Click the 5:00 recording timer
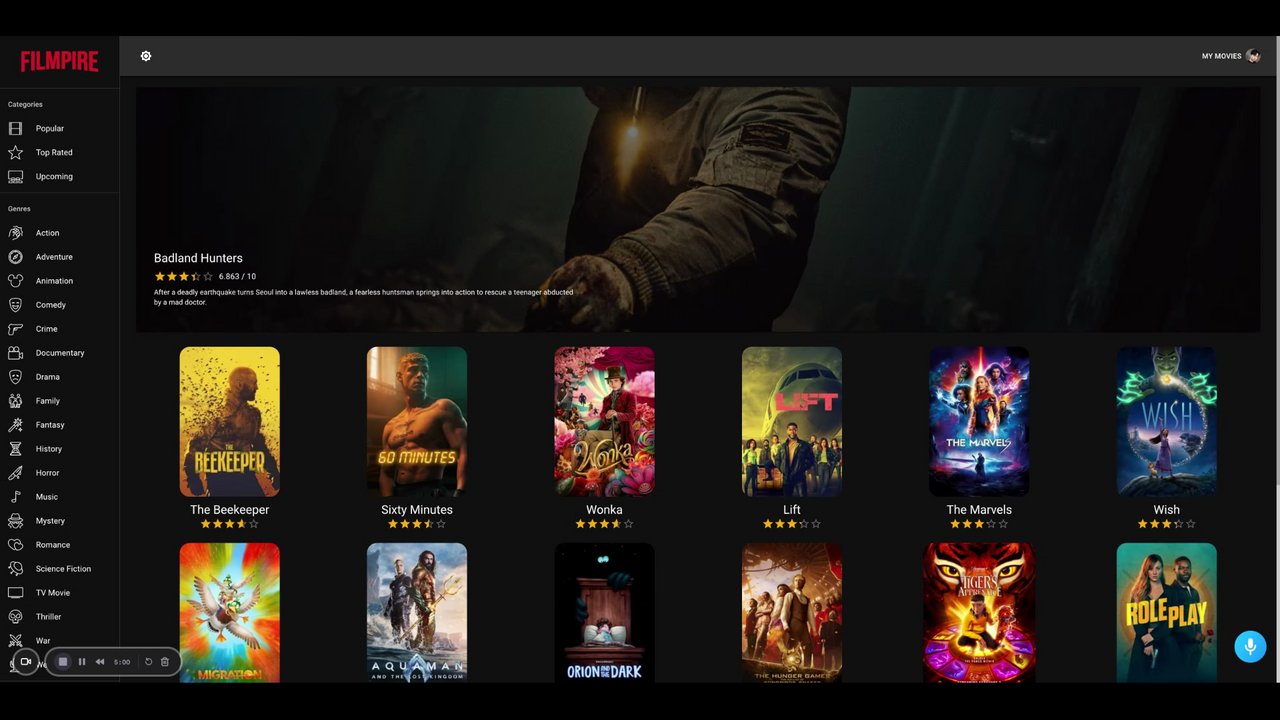 [x=122, y=662]
